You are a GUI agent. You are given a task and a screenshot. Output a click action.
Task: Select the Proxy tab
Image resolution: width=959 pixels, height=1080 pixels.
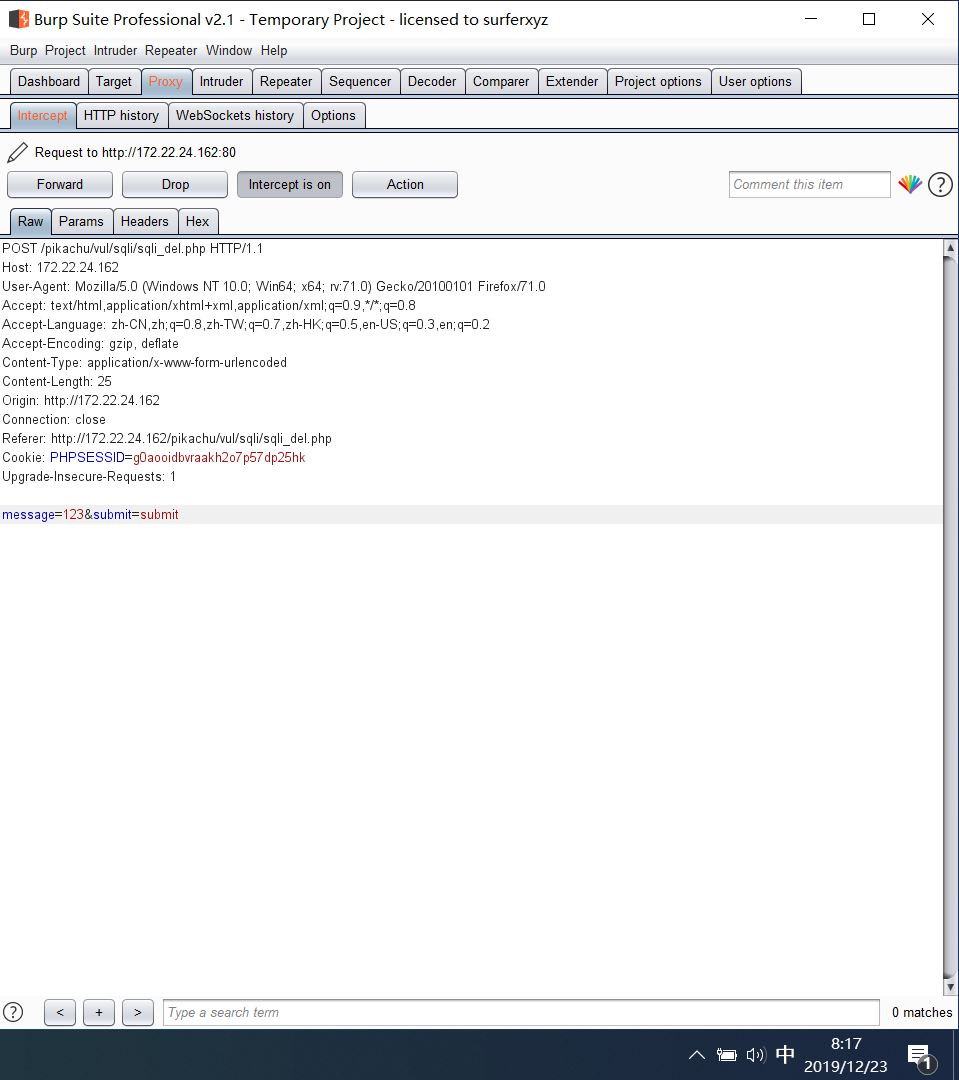pos(166,81)
